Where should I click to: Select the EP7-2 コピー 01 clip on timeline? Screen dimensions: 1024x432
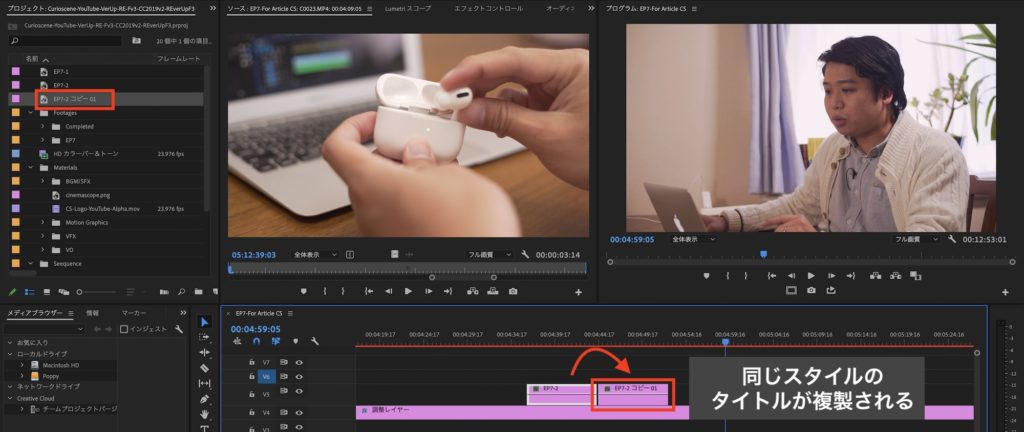pyautogui.click(x=632, y=394)
